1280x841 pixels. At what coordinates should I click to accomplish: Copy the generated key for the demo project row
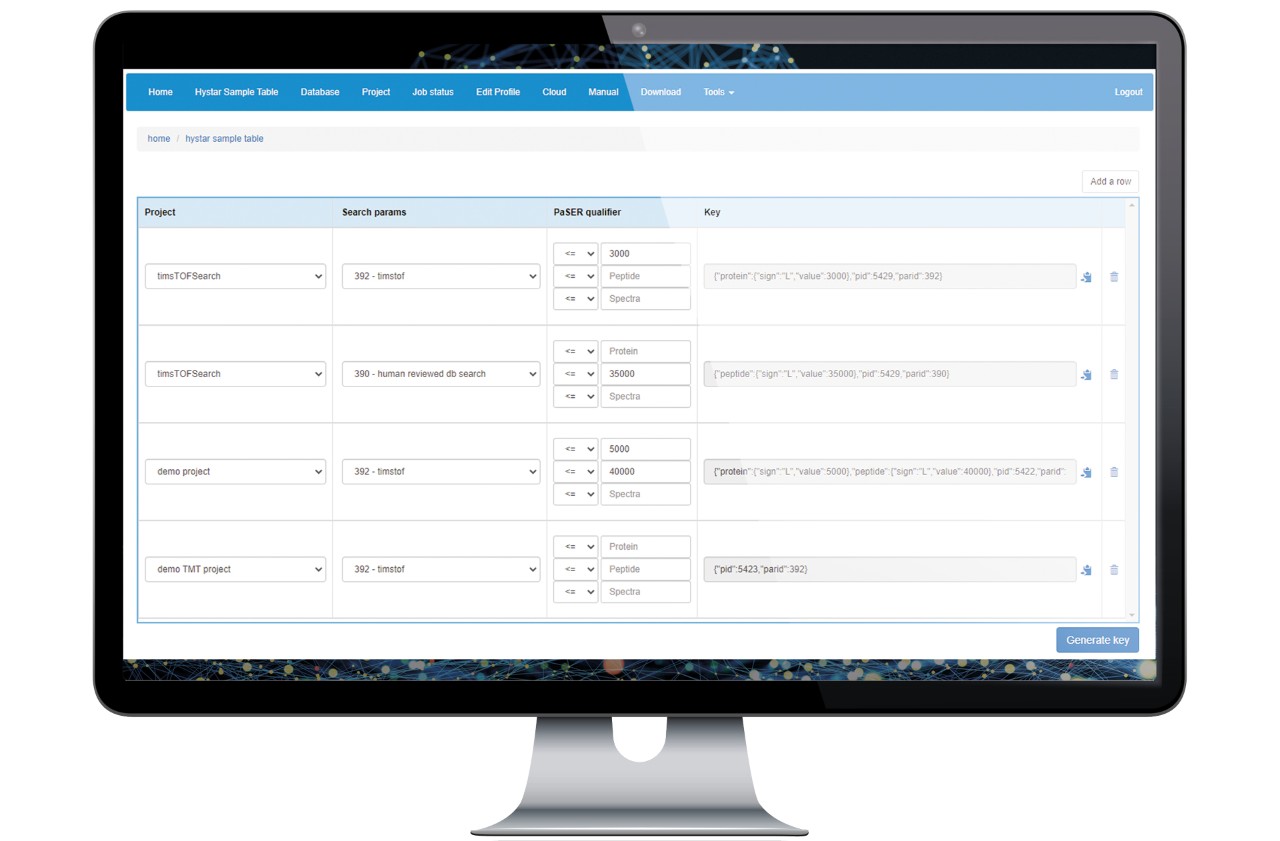pyautogui.click(x=1086, y=471)
